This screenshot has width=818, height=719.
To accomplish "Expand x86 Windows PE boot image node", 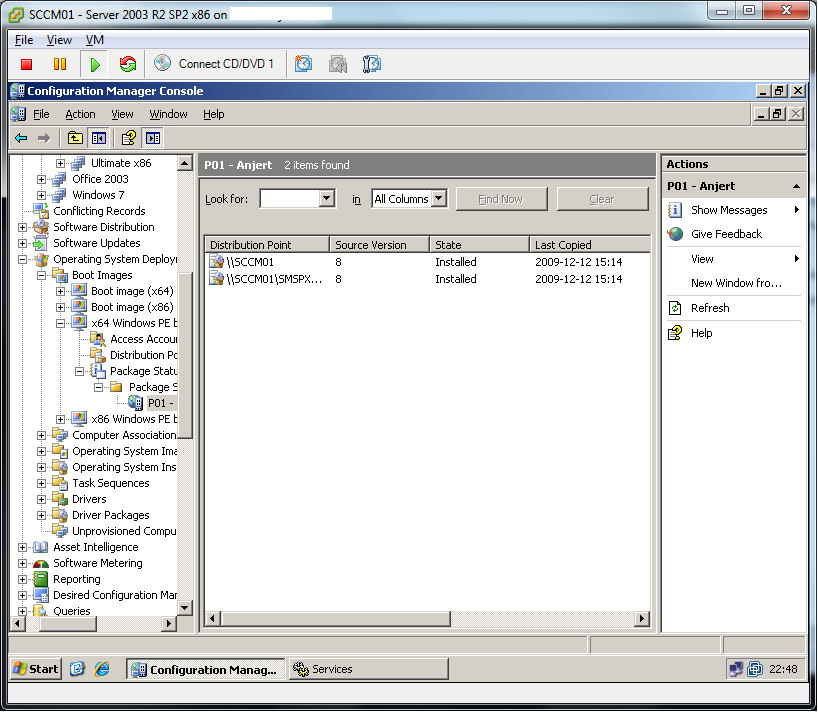I will point(61,420).
